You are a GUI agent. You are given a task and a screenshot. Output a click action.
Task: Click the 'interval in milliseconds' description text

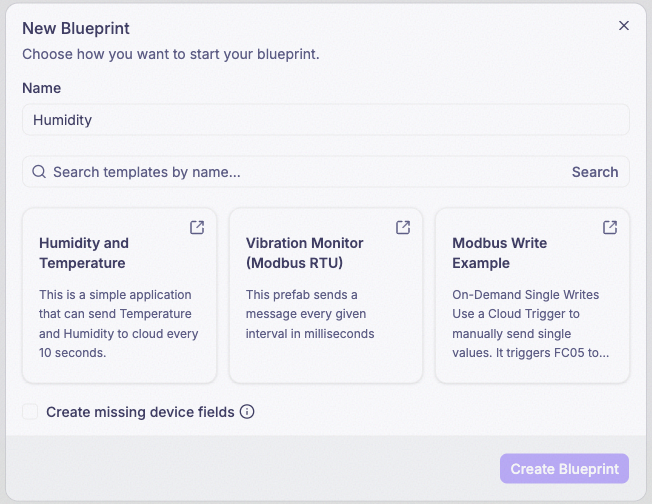(310, 334)
